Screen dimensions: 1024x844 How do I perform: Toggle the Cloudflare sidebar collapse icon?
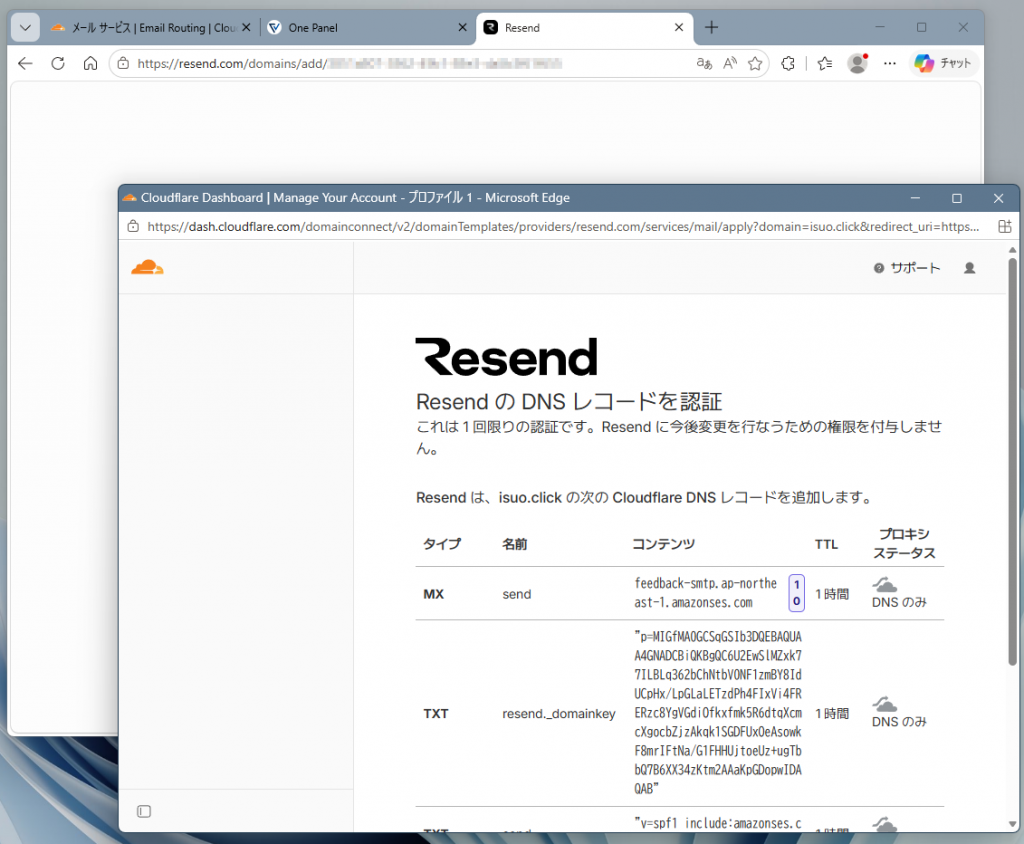144,811
